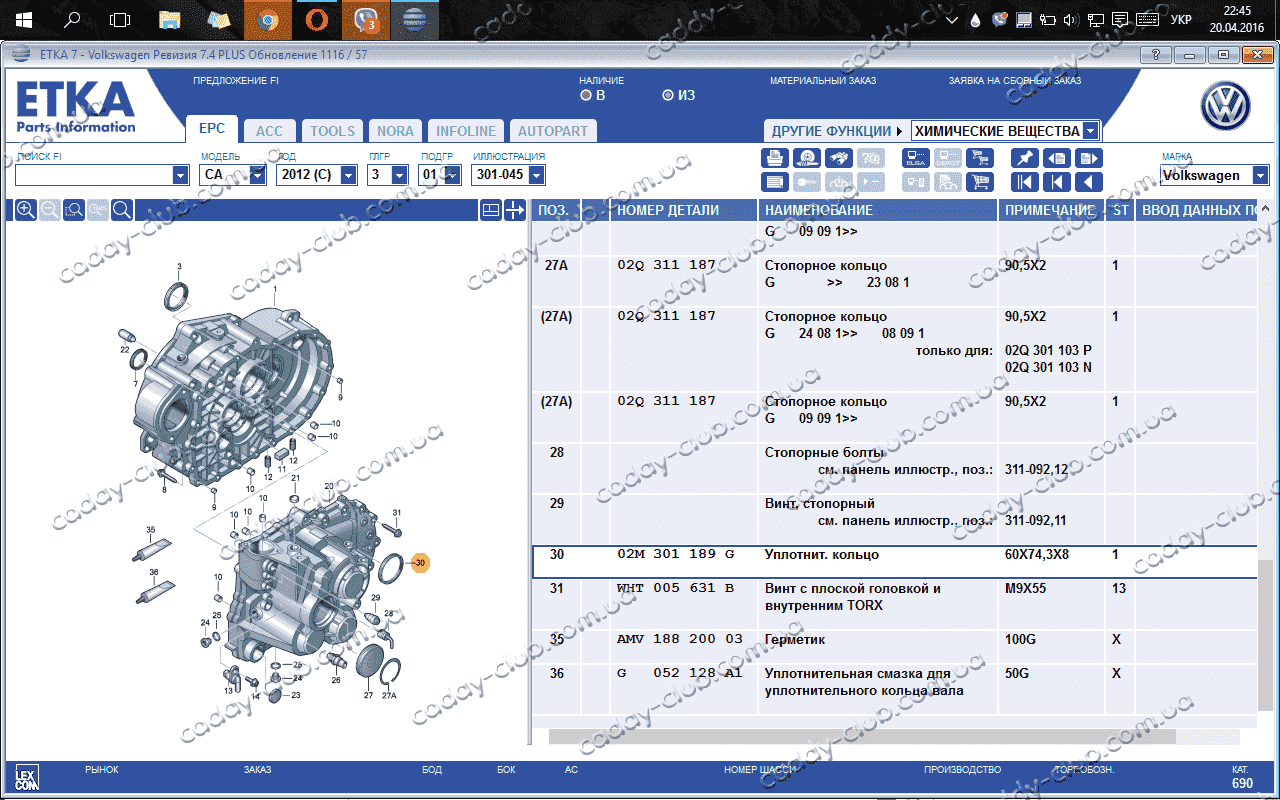Click the double shopping carts icon
This screenshot has height=800, width=1280.
coord(980,158)
